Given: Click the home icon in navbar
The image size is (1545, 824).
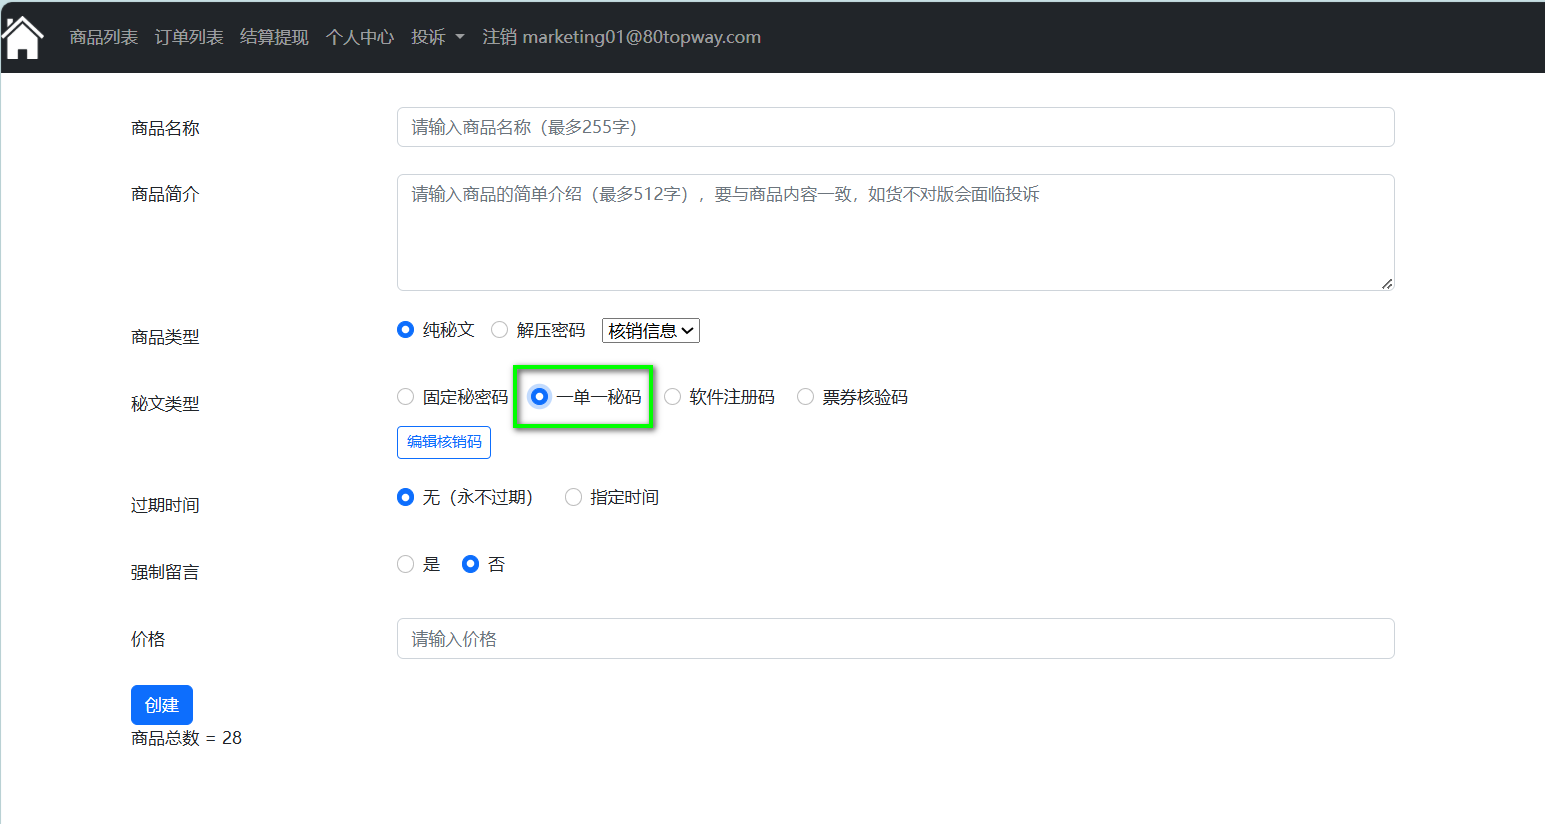Looking at the screenshot, I should (23, 38).
